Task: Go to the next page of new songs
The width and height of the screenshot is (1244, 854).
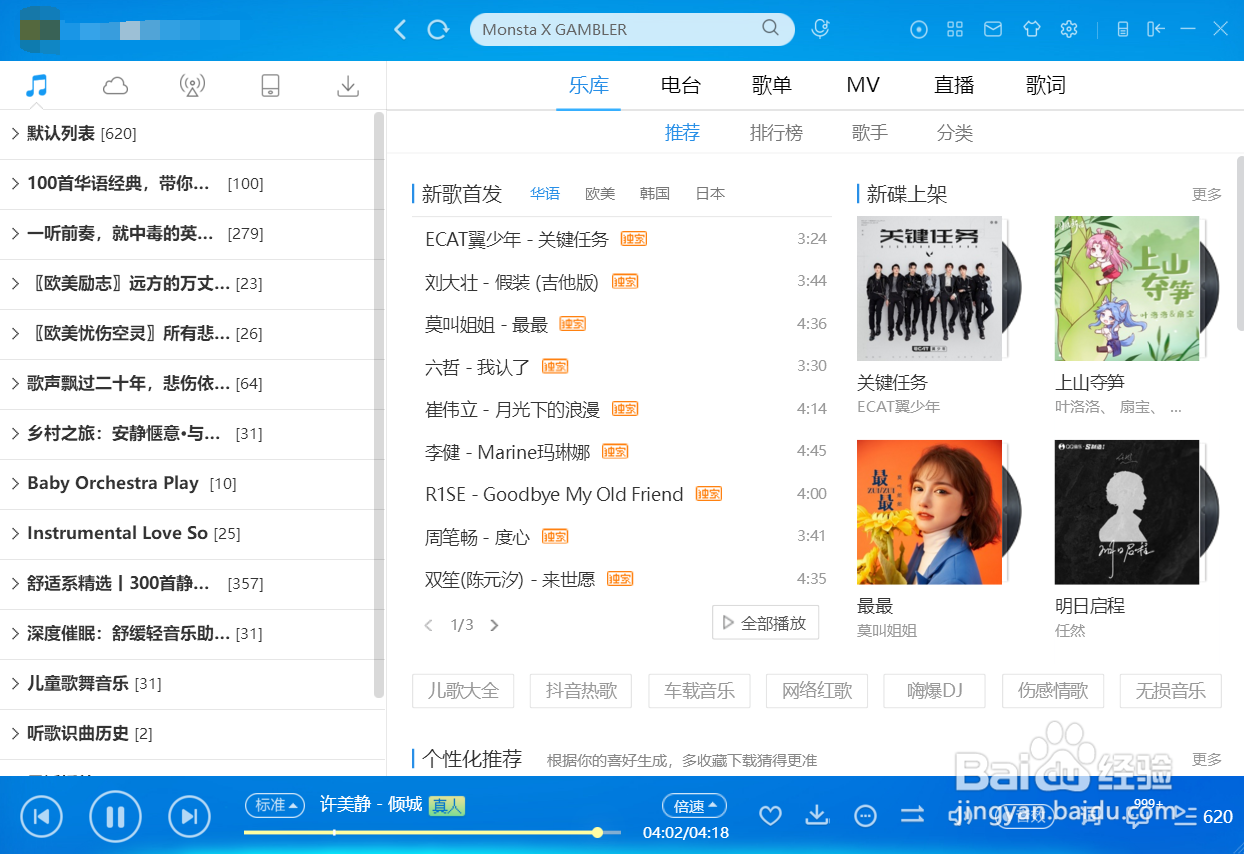Action: [x=494, y=625]
